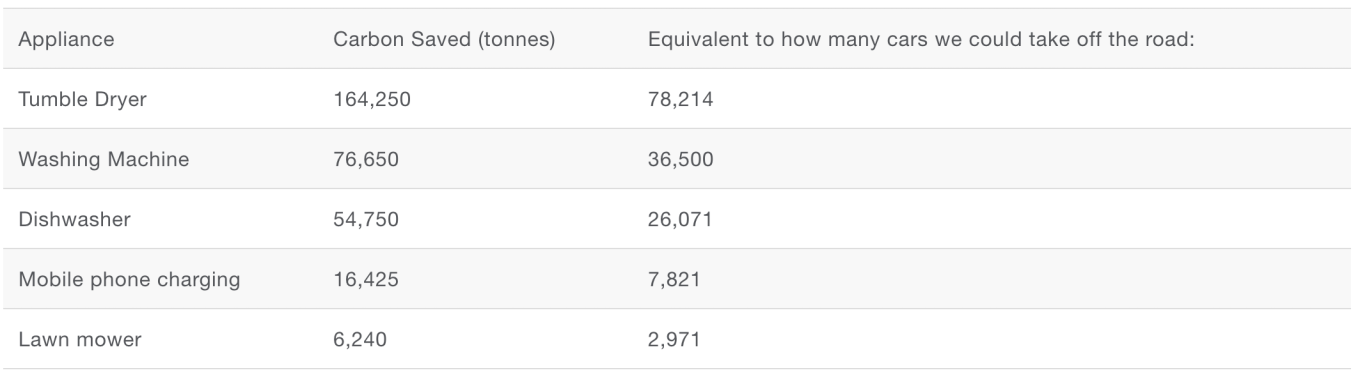The image size is (1360, 391).
Task: Click the 36,500 cars cell
Action: [x=681, y=159]
